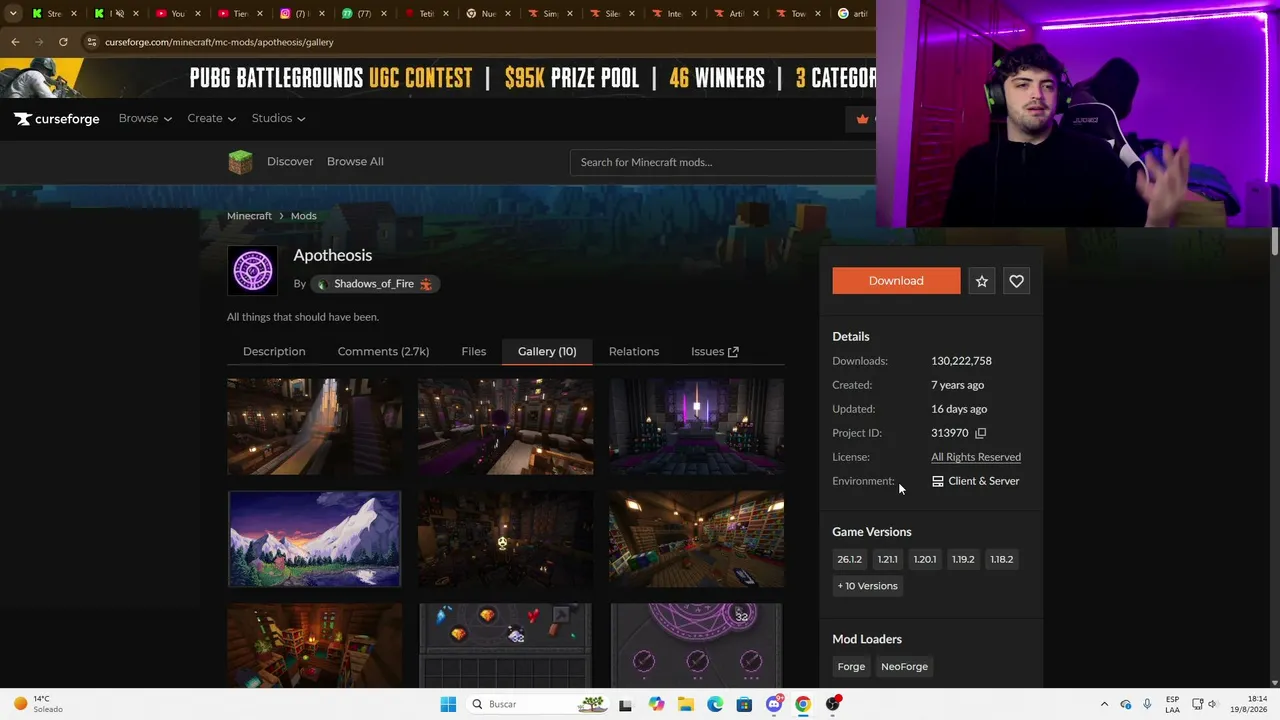The width and height of the screenshot is (1280, 720).
Task: Click the Browse All link
Action: pos(355,162)
